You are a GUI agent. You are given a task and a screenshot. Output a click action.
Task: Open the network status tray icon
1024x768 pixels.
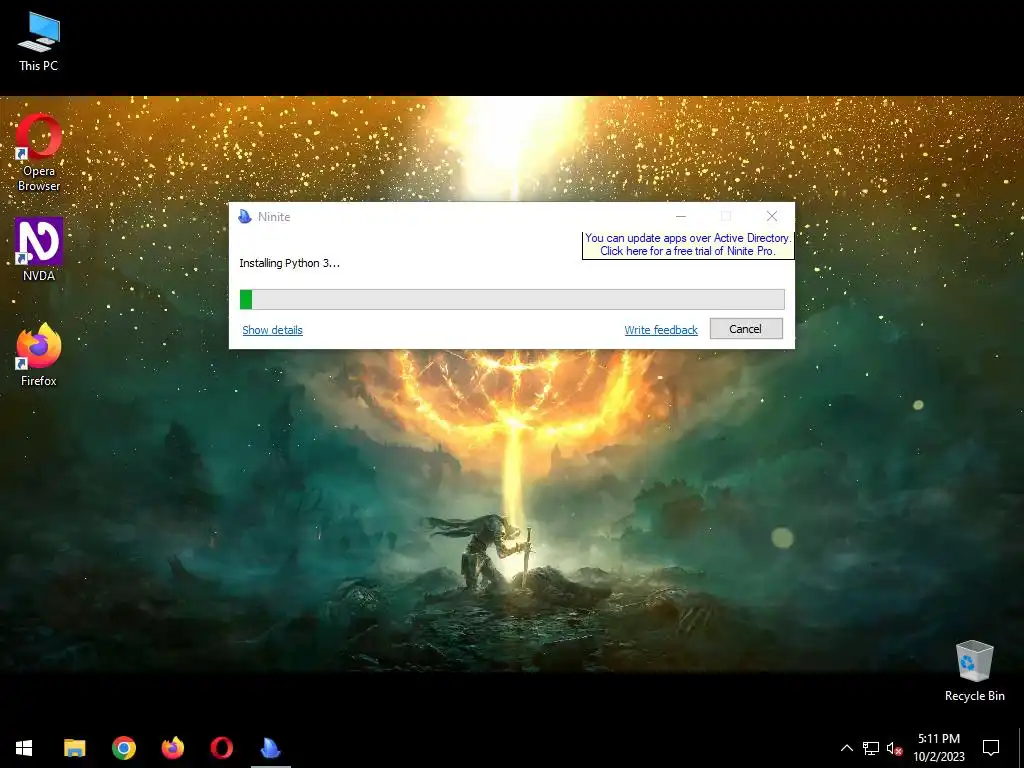871,748
